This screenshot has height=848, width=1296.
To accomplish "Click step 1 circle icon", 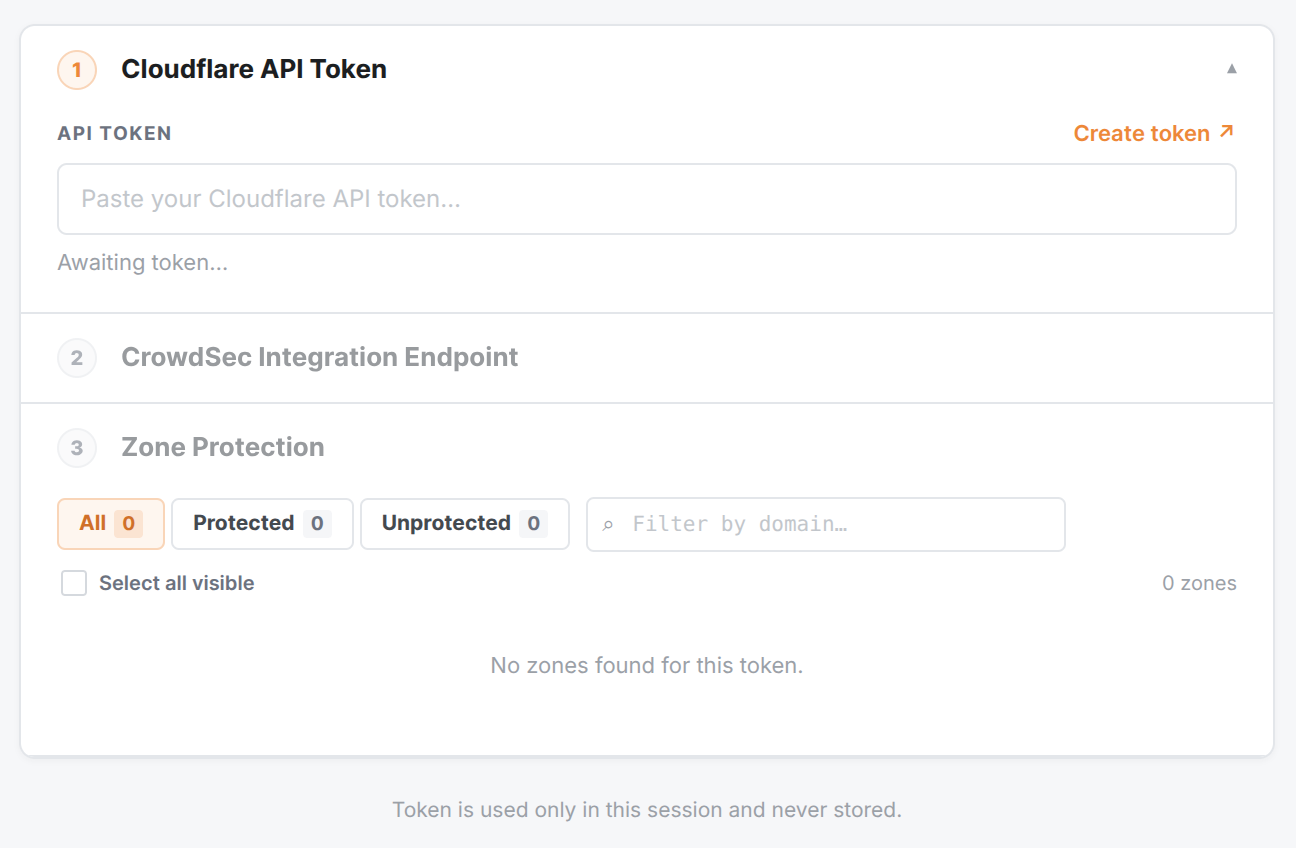I will coord(77,70).
